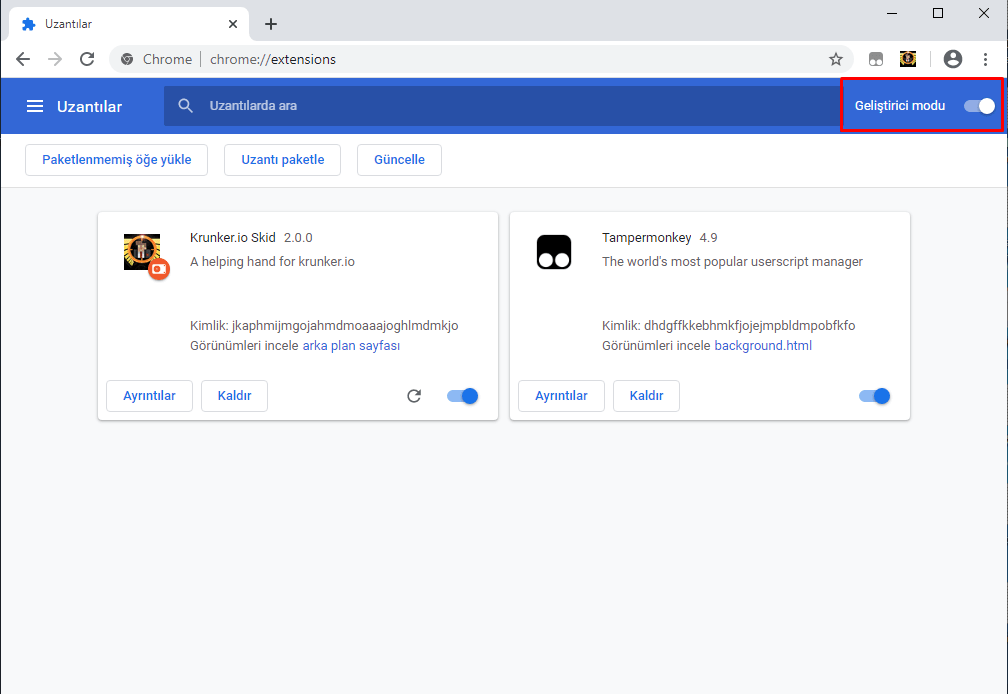The image size is (1008, 694).
Task: Click the Krunker.io Skid Kimlik ID text
Action: [324, 326]
